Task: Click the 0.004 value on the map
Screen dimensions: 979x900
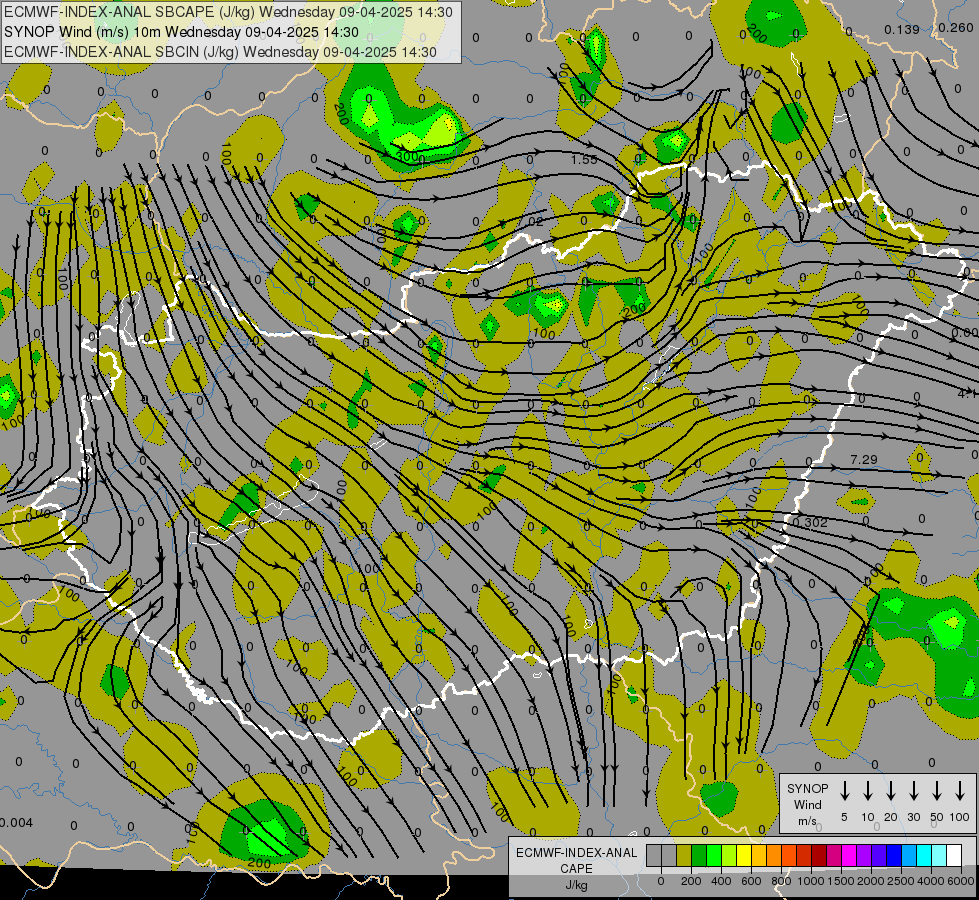Action: (16, 823)
